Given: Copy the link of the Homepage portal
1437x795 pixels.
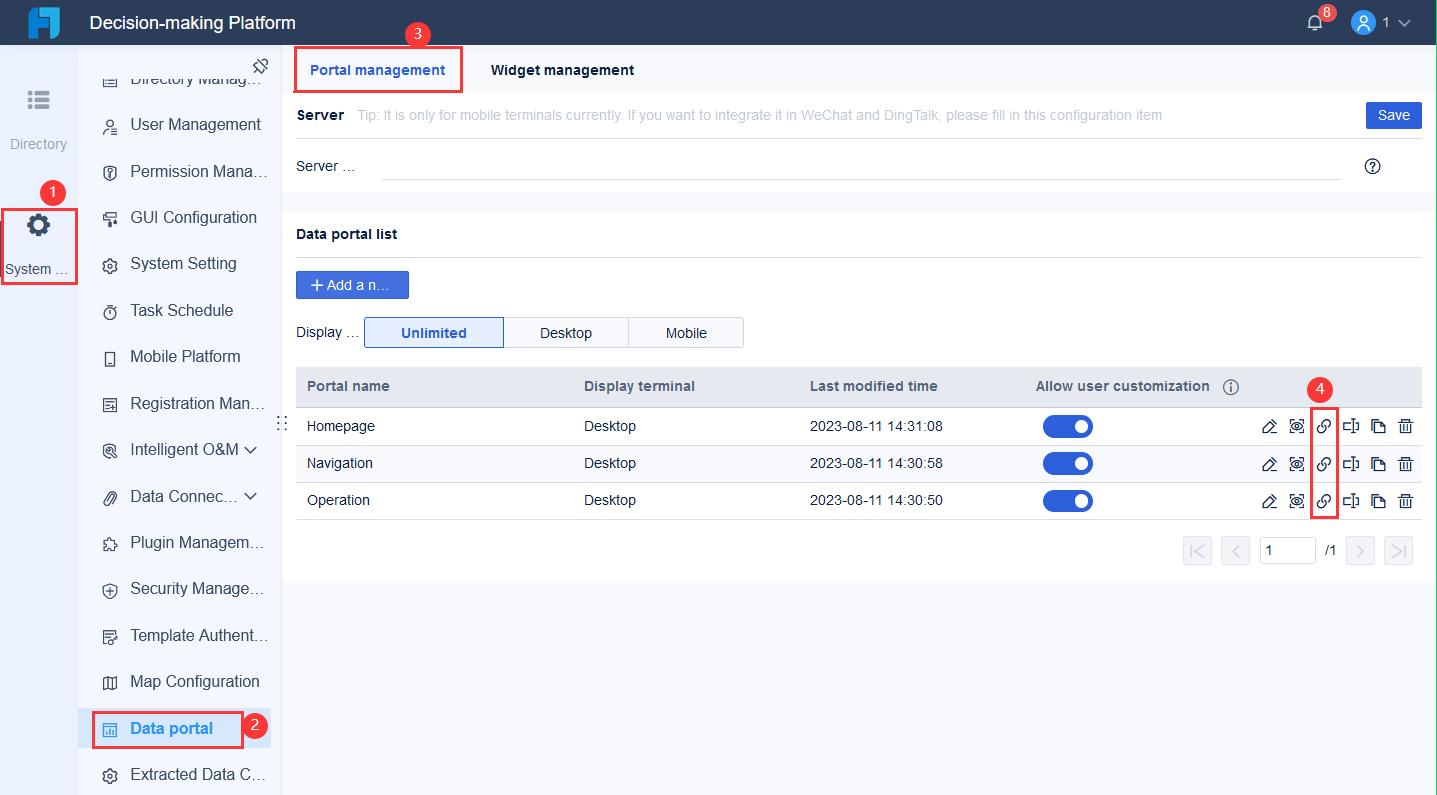Looking at the screenshot, I should click(x=1324, y=426).
